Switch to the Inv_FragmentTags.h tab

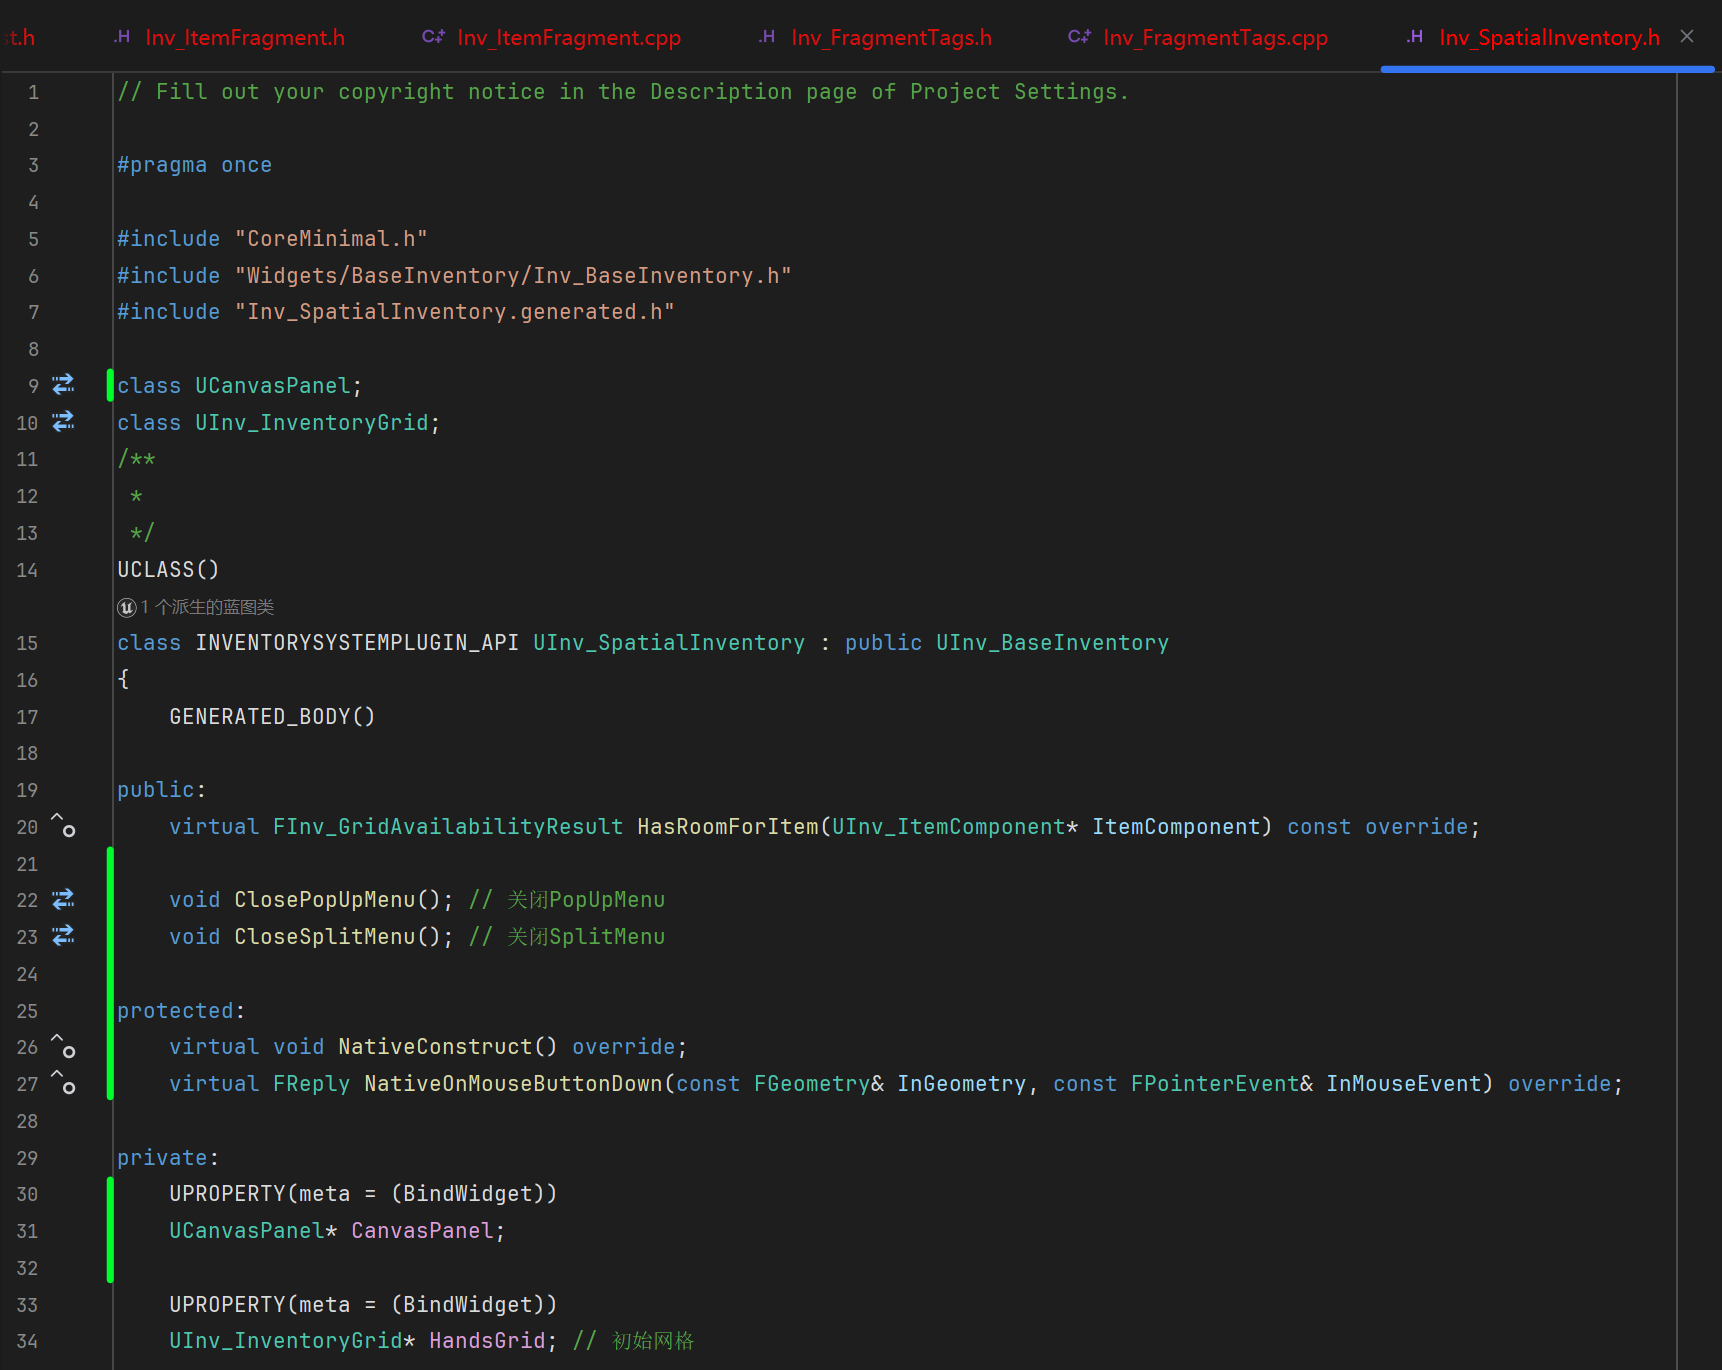pyautogui.click(x=892, y=38)
